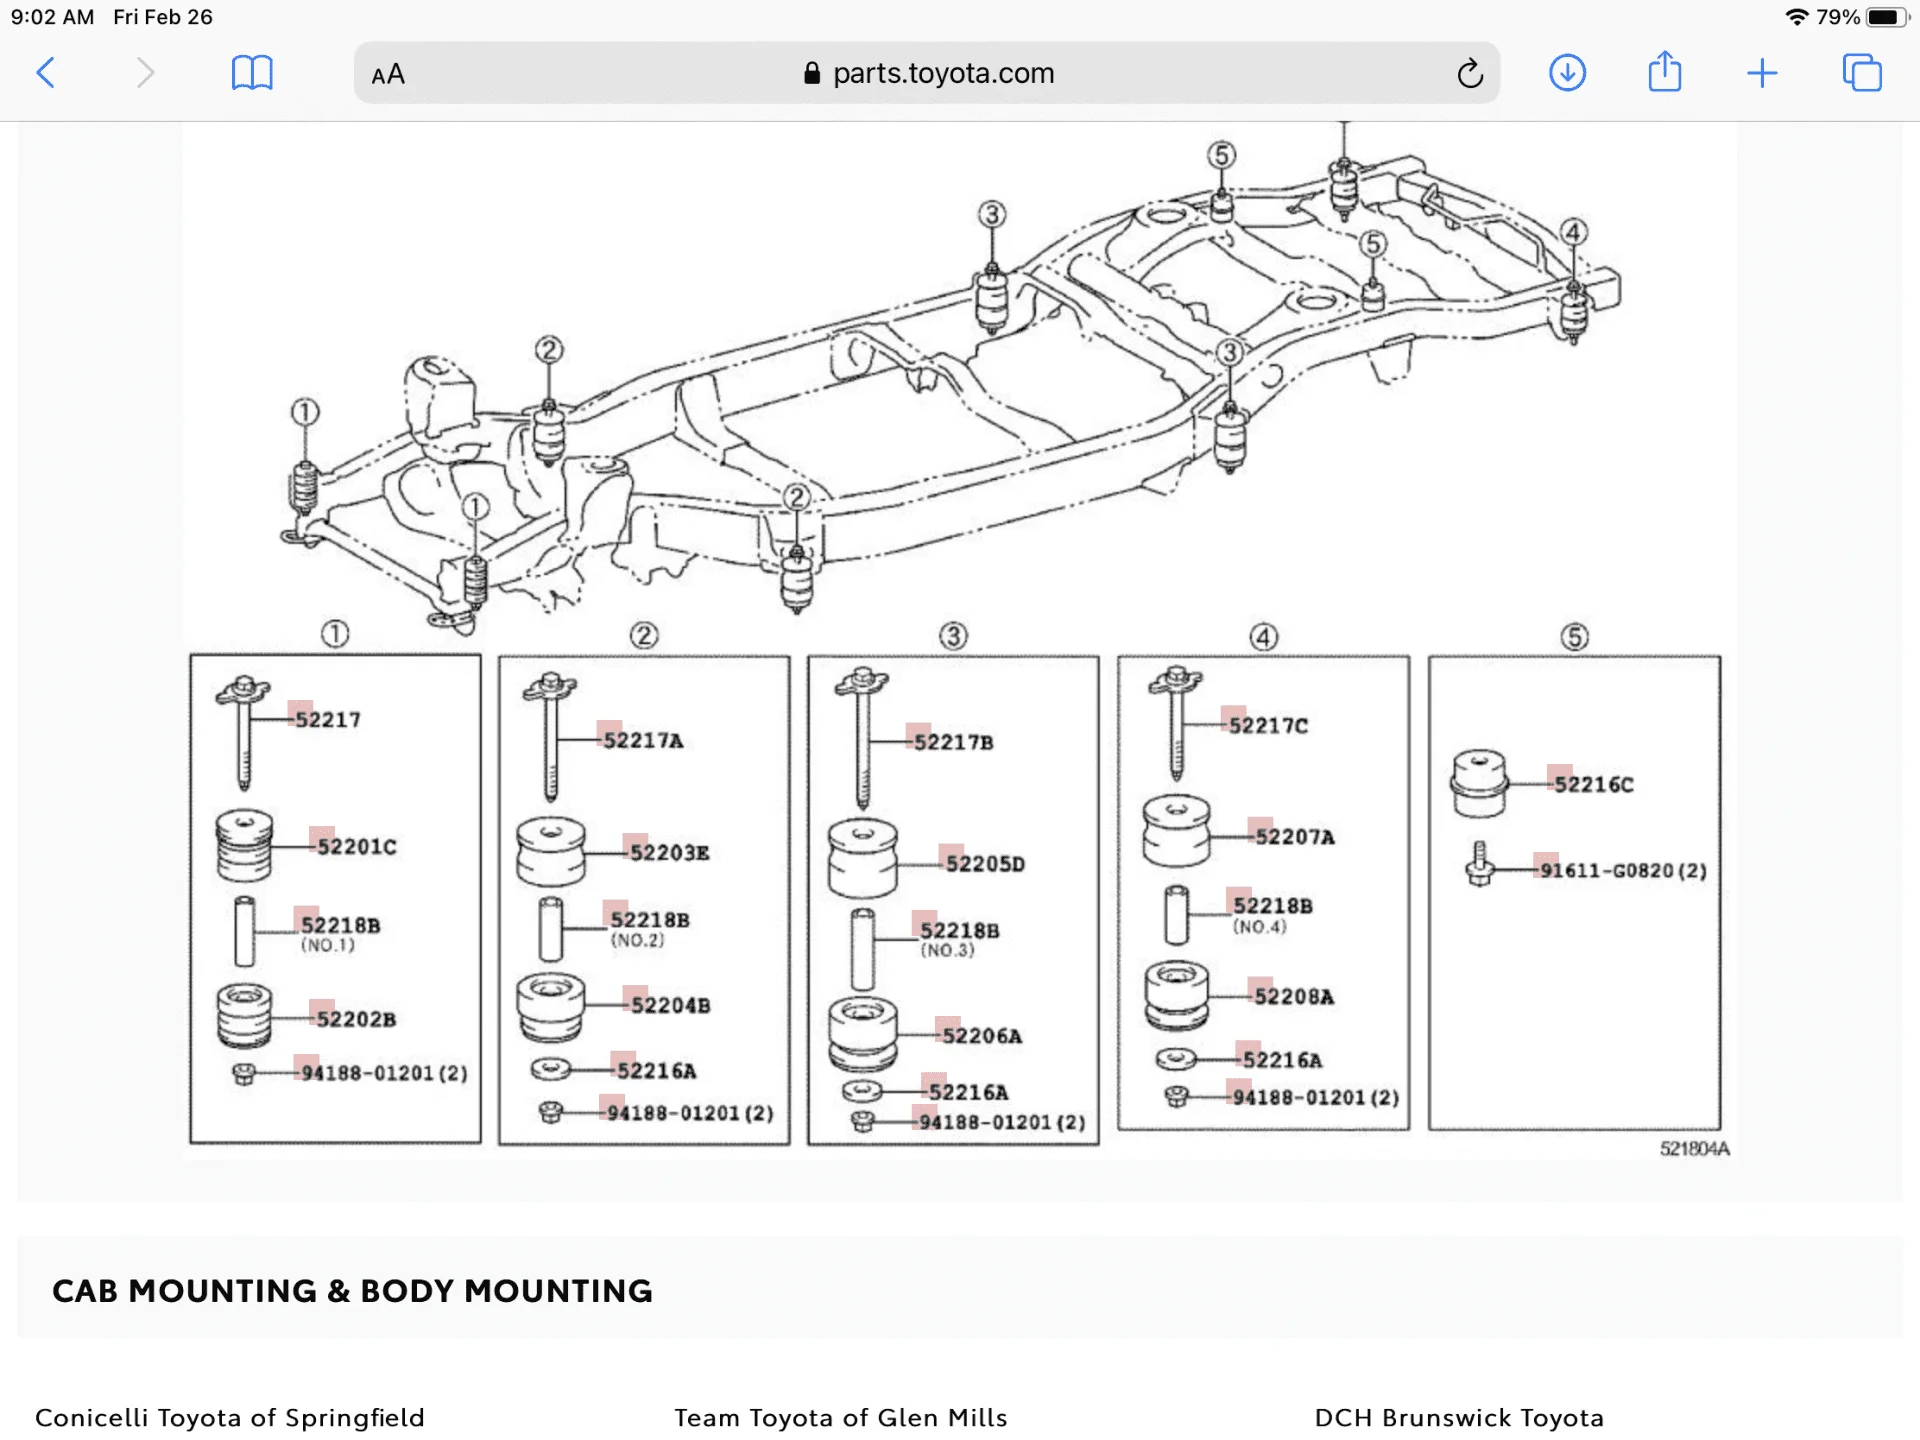Tap the Safari back arrow
The image size is (1920, 1440).
point(46,73)
